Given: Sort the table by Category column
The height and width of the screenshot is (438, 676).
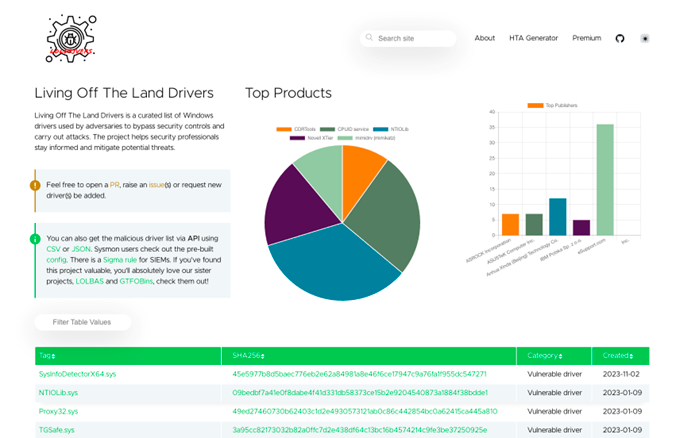Looking at the screenshot, I should 545,356.
